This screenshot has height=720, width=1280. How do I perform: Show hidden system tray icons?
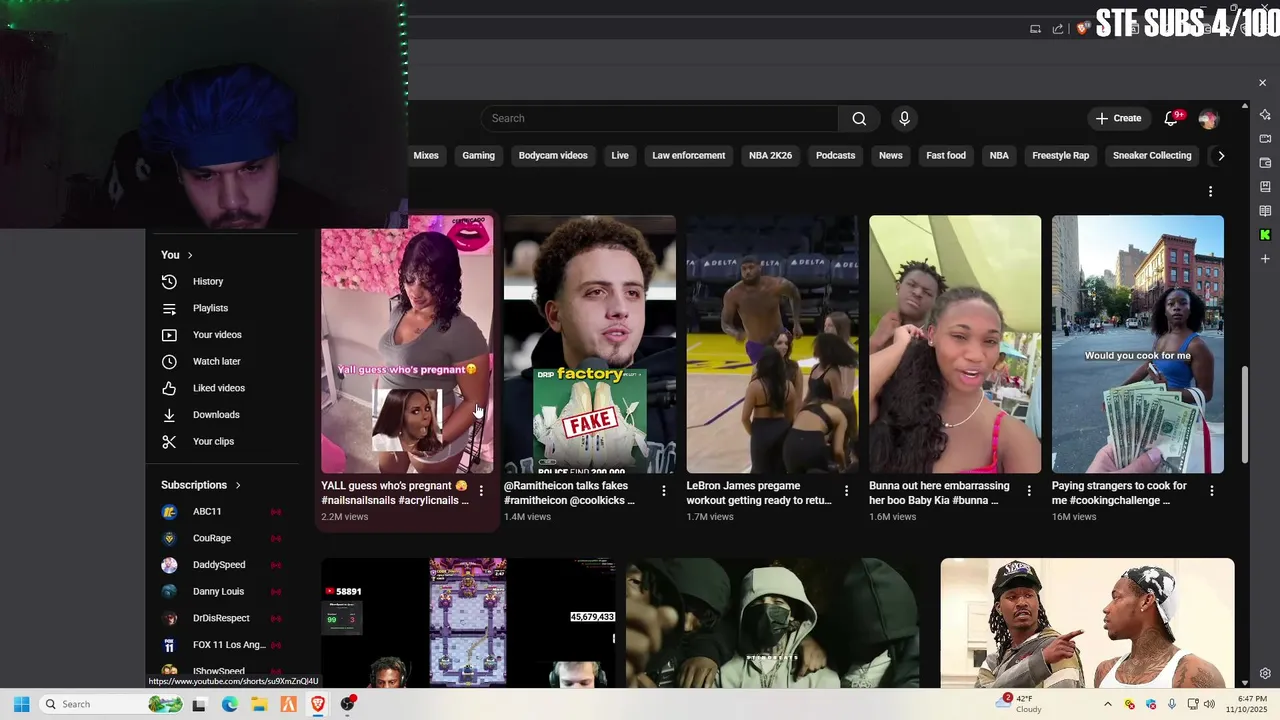tap(1107, 704)
